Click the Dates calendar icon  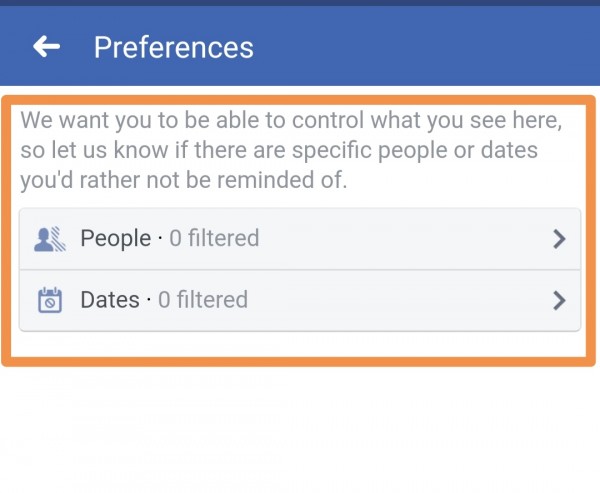click(x=49, y=300)
